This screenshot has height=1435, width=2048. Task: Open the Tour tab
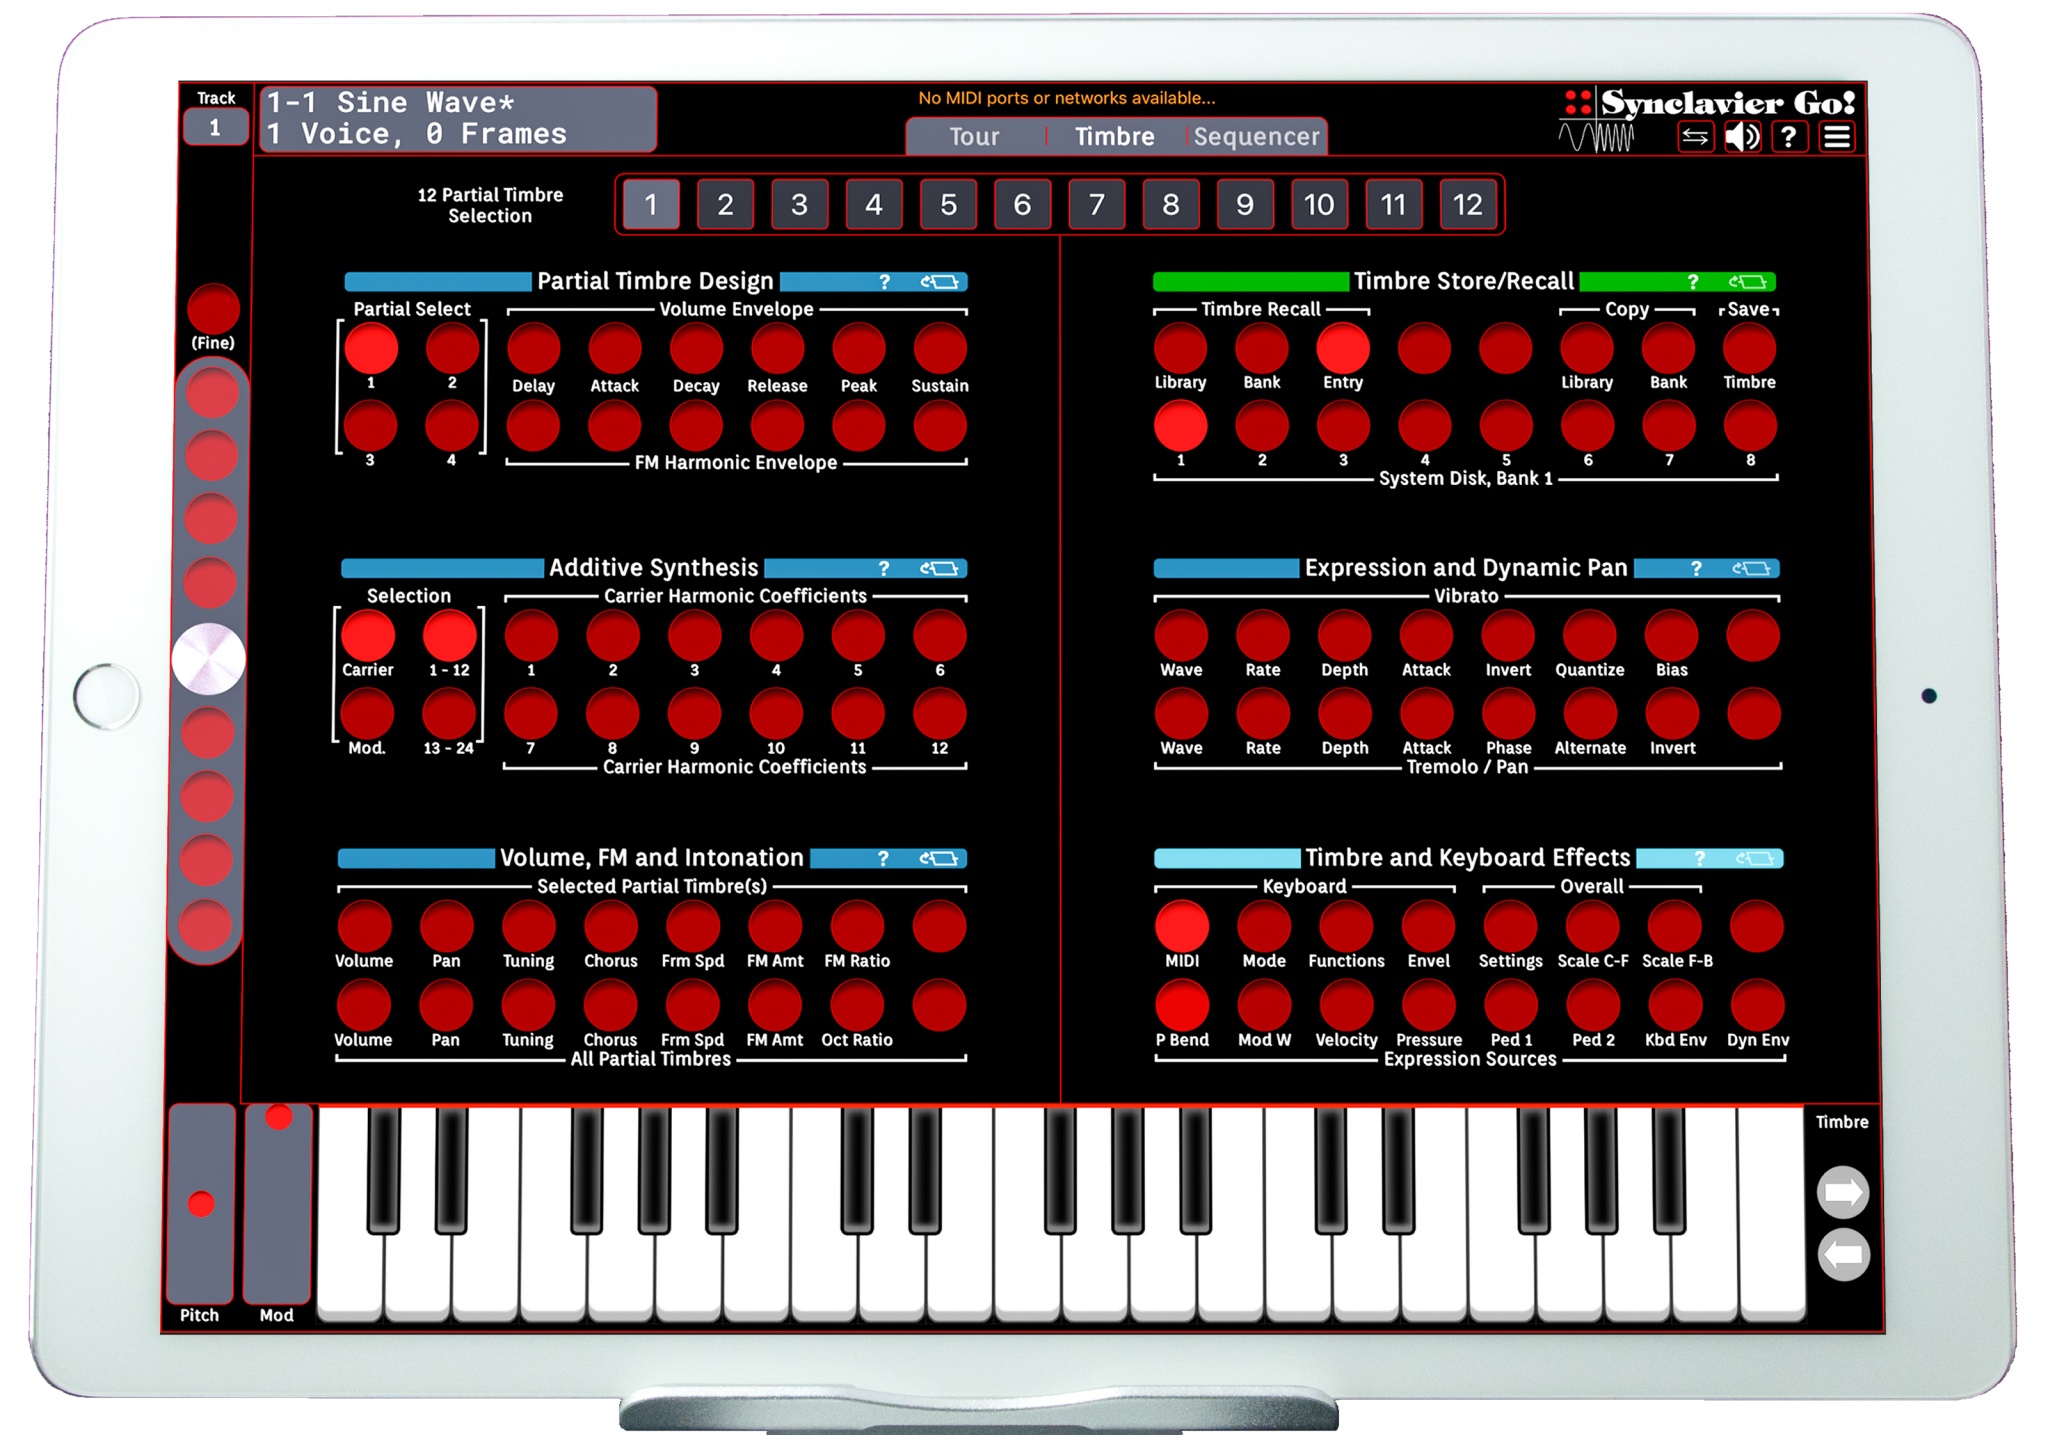[975, 137]
